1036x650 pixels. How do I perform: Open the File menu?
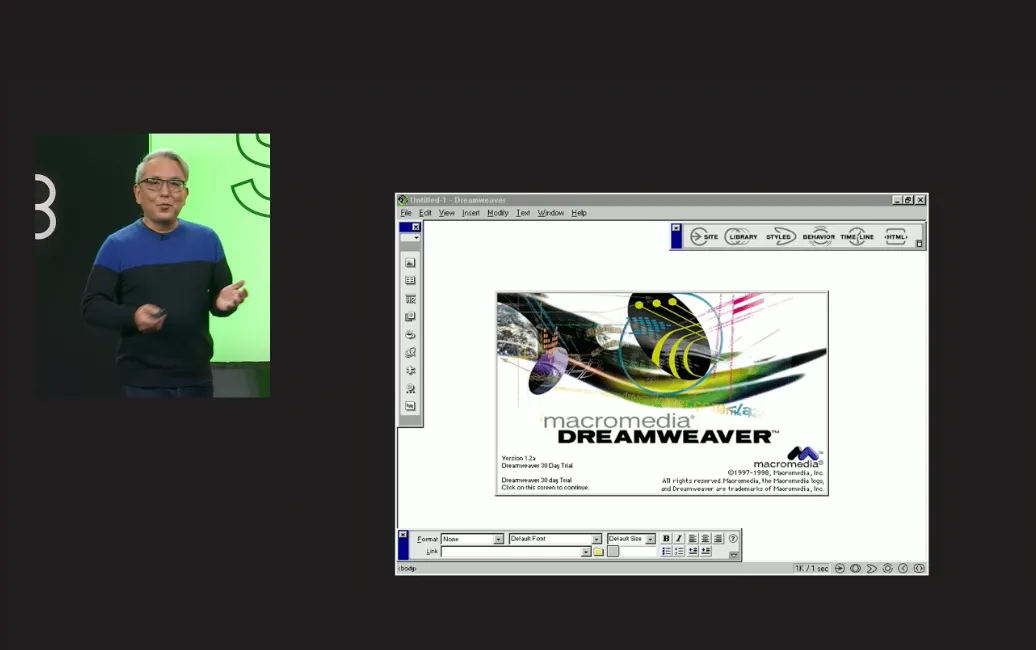click(x=406, y=213)
